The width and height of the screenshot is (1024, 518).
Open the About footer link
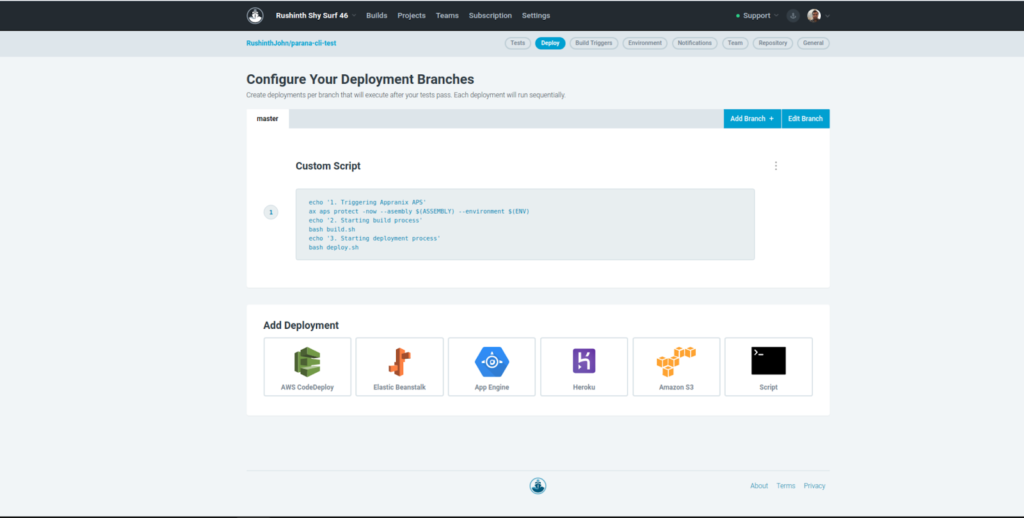tap(759, 486)
